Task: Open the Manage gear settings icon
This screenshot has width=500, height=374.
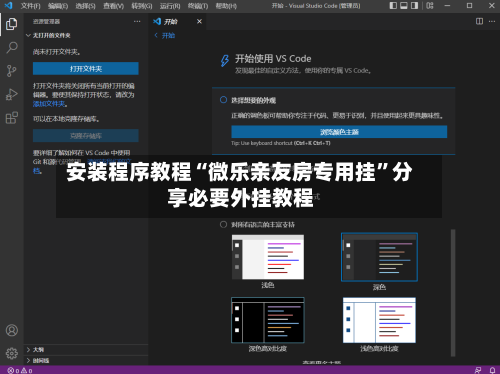Action: point(12,353)
